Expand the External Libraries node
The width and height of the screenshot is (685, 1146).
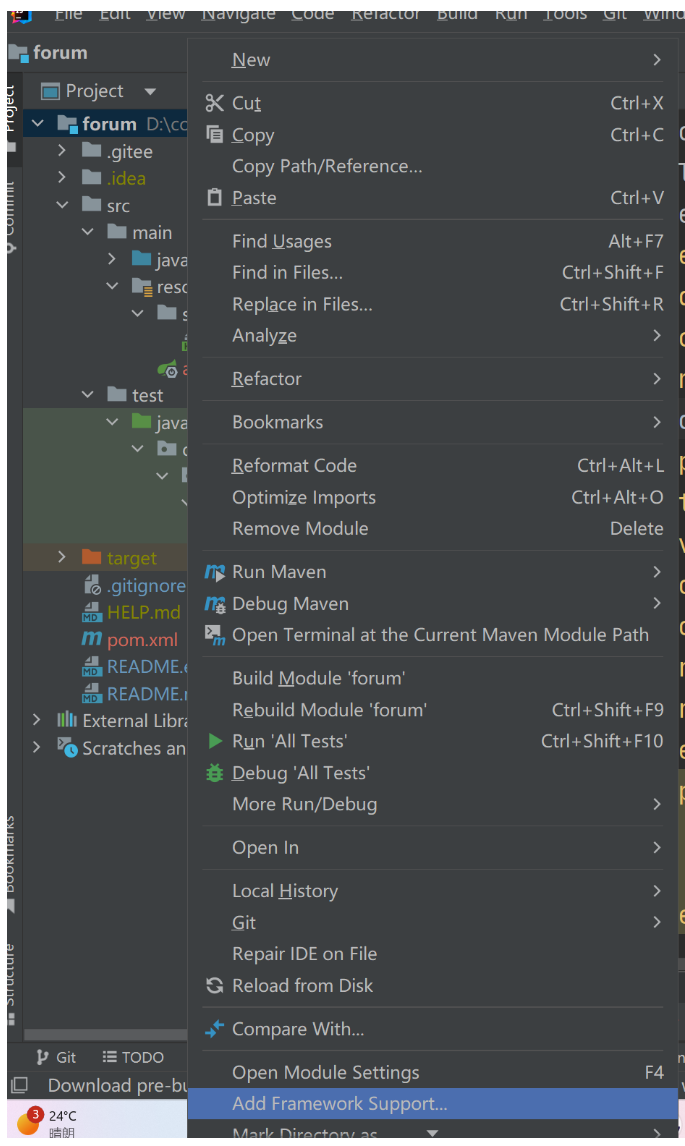click(x=37, y=720)
